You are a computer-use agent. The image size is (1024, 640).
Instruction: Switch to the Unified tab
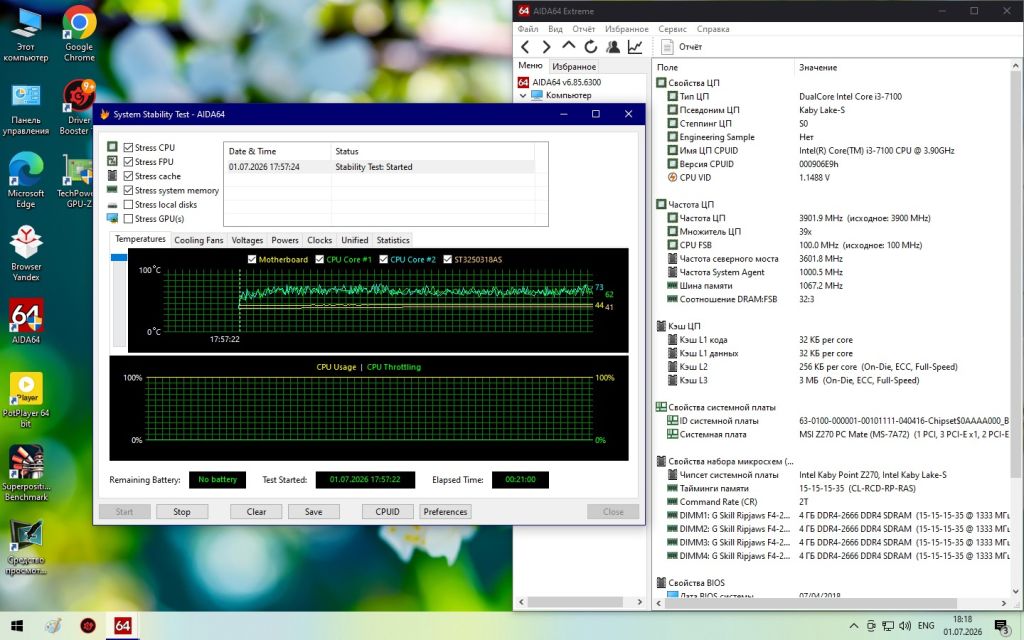click(x=355, y=240)
